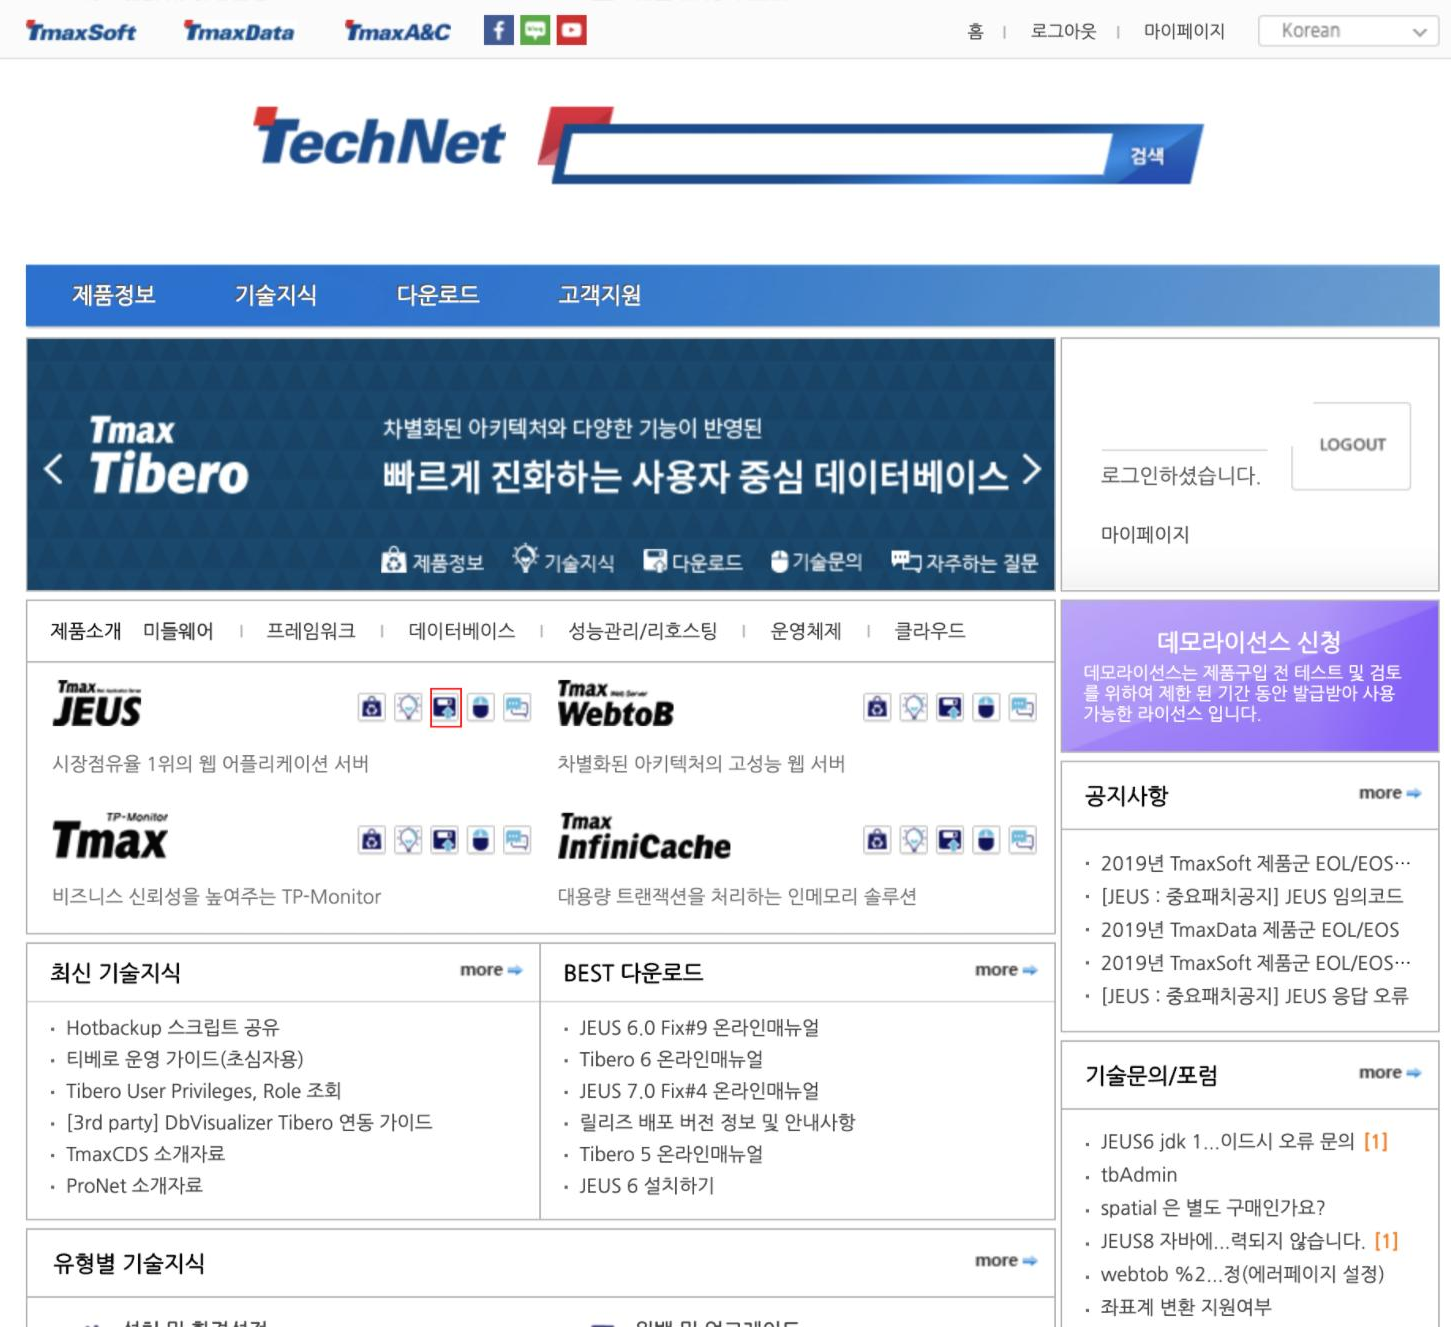Open JEUS product info bag icon

[x=372, y=707]
